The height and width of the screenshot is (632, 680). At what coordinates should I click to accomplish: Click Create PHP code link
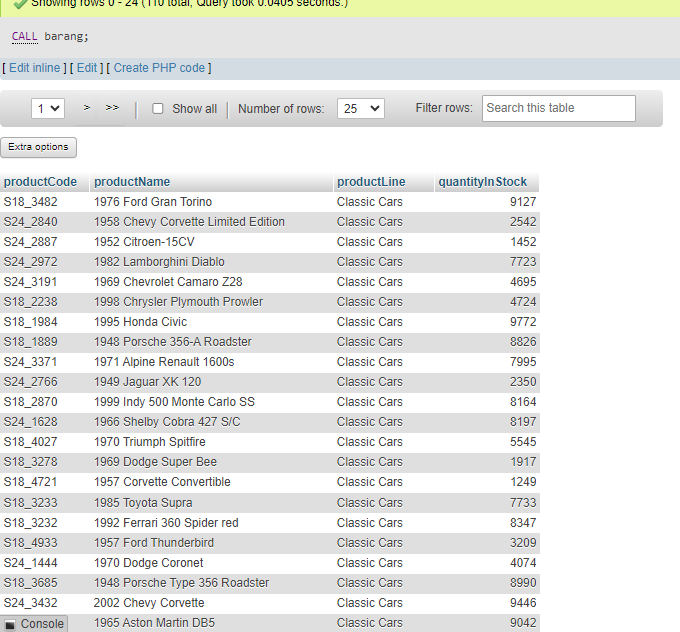(159, 68)
